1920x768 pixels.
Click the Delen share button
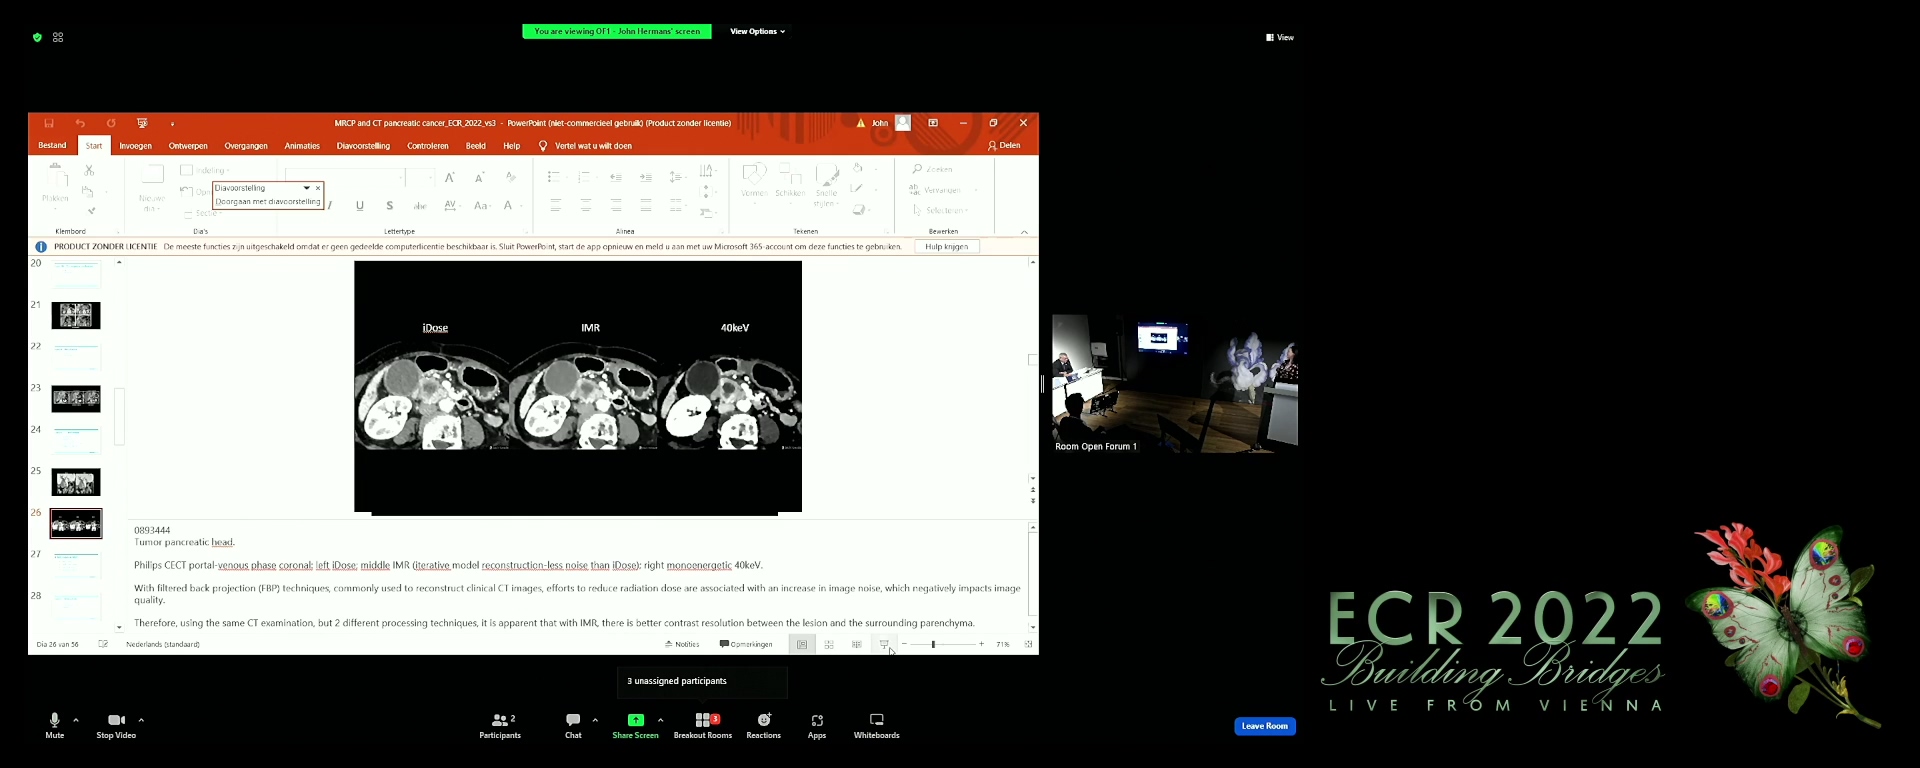(1004, 146)
